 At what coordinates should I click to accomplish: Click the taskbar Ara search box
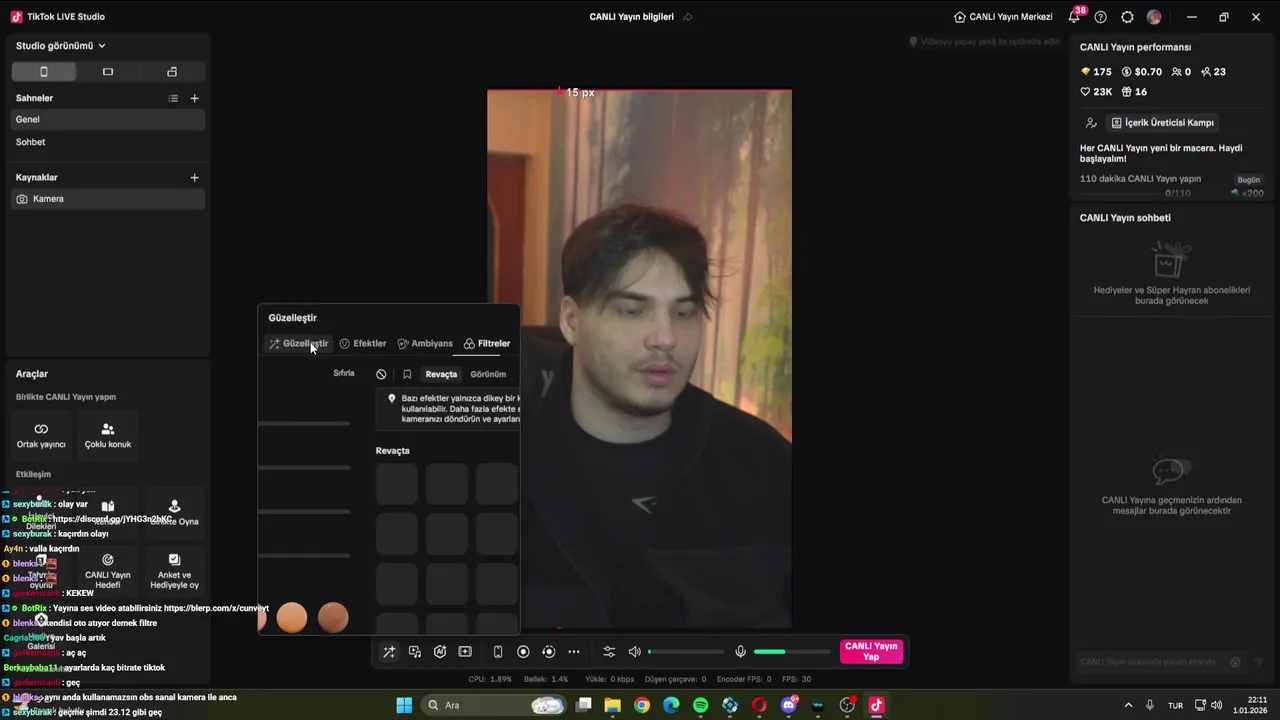493,705
